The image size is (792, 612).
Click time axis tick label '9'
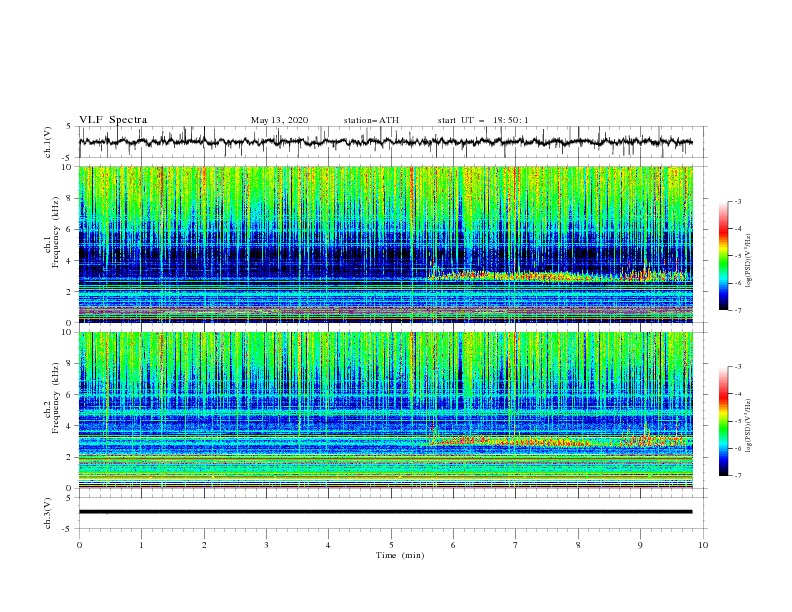pyautogui.click(x=640, y=545)
